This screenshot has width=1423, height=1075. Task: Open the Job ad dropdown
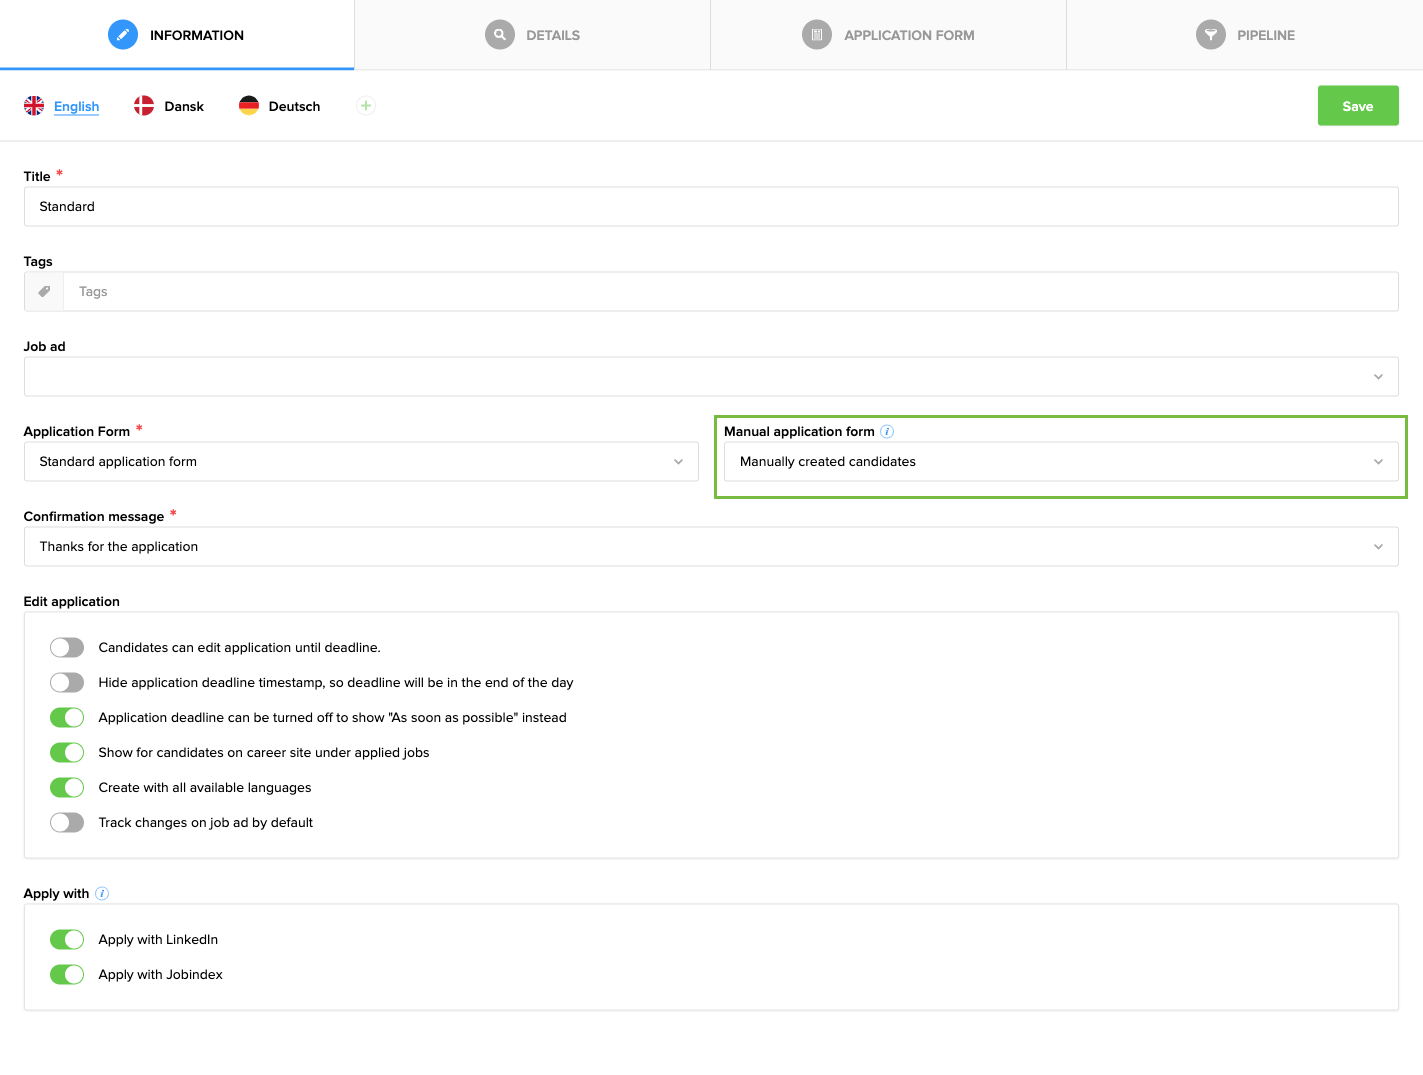click(1379, 376)
